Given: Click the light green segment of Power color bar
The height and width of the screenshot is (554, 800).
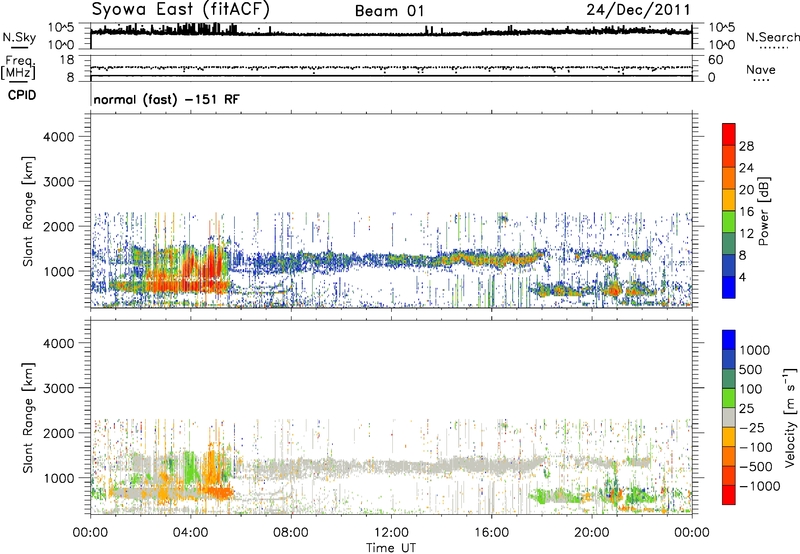Looking at the screenshot, I should [729, 221].
